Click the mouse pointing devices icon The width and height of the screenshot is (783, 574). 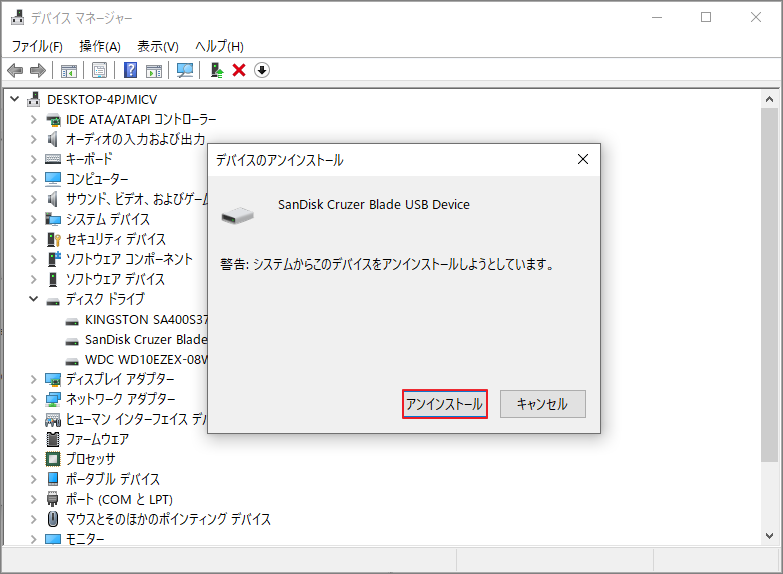coord(53,519)
